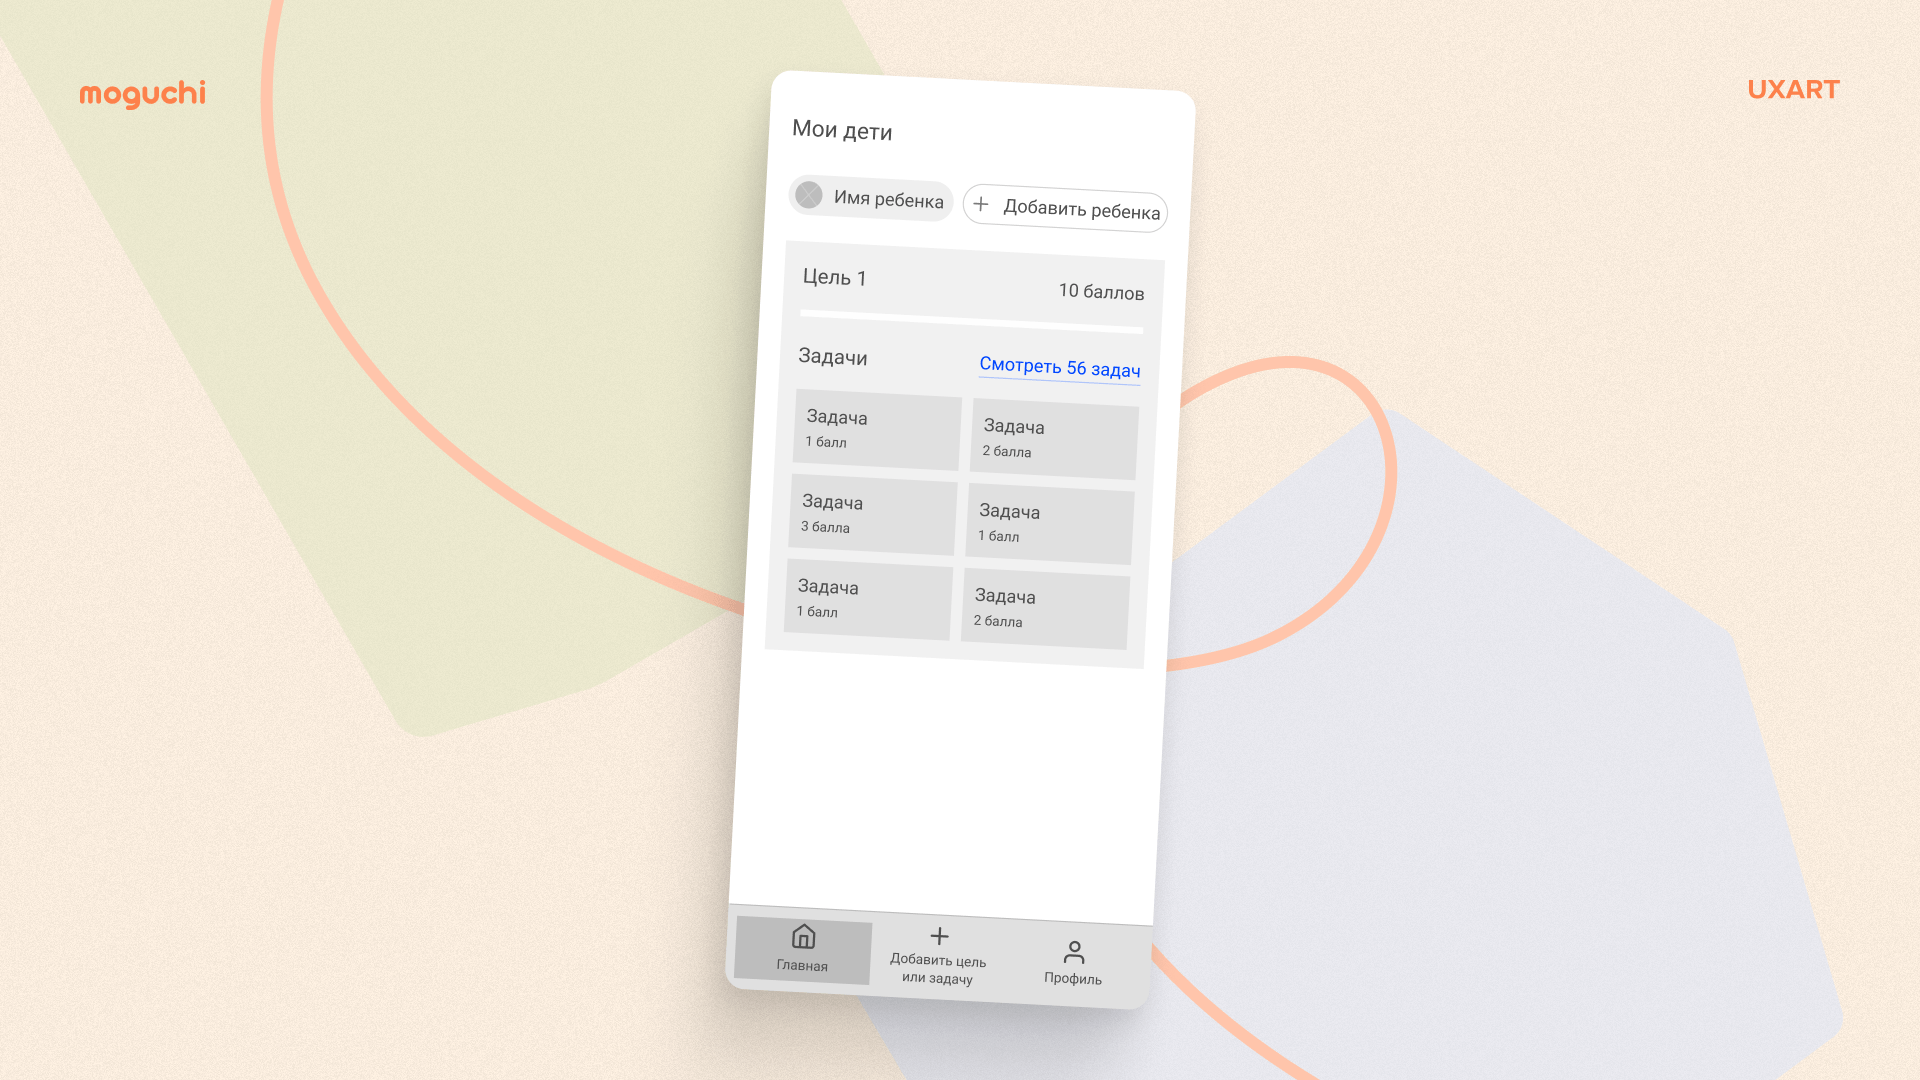This screenshot has height=1080, width=1920.
Task: Open the 'Задача 3 балла' card
Action: (x=872, y=515)
